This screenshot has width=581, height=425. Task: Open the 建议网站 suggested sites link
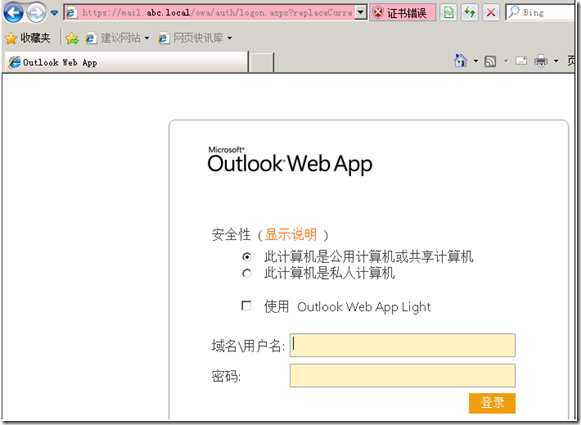[x=113, y=38]
